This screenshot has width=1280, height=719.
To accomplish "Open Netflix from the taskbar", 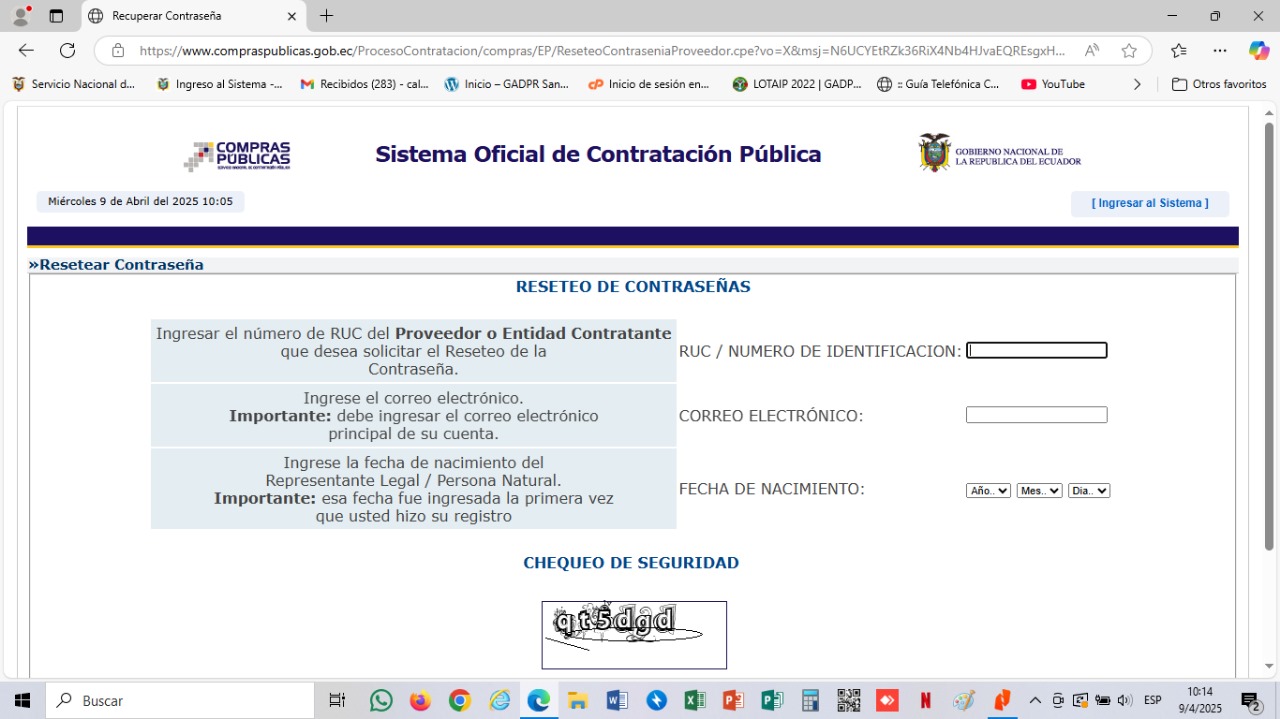I will click(x=926, y=700).
